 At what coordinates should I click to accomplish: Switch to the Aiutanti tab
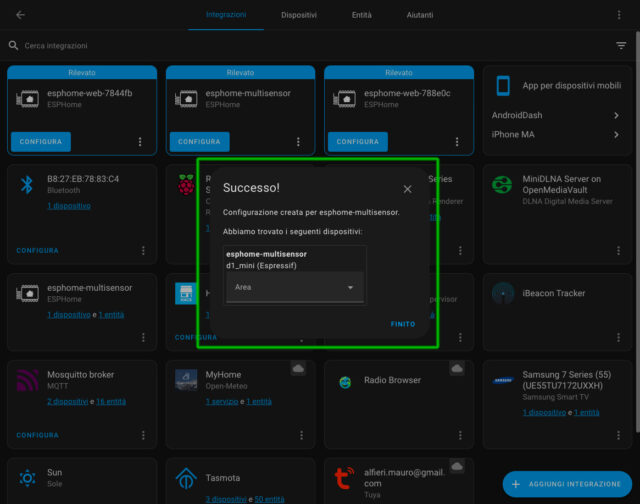point(420,16)
